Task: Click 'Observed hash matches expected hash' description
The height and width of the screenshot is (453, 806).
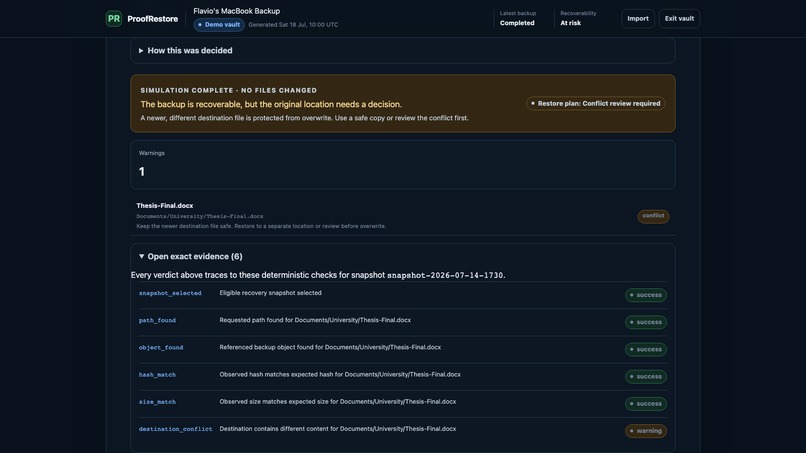Action: (340, 375)
